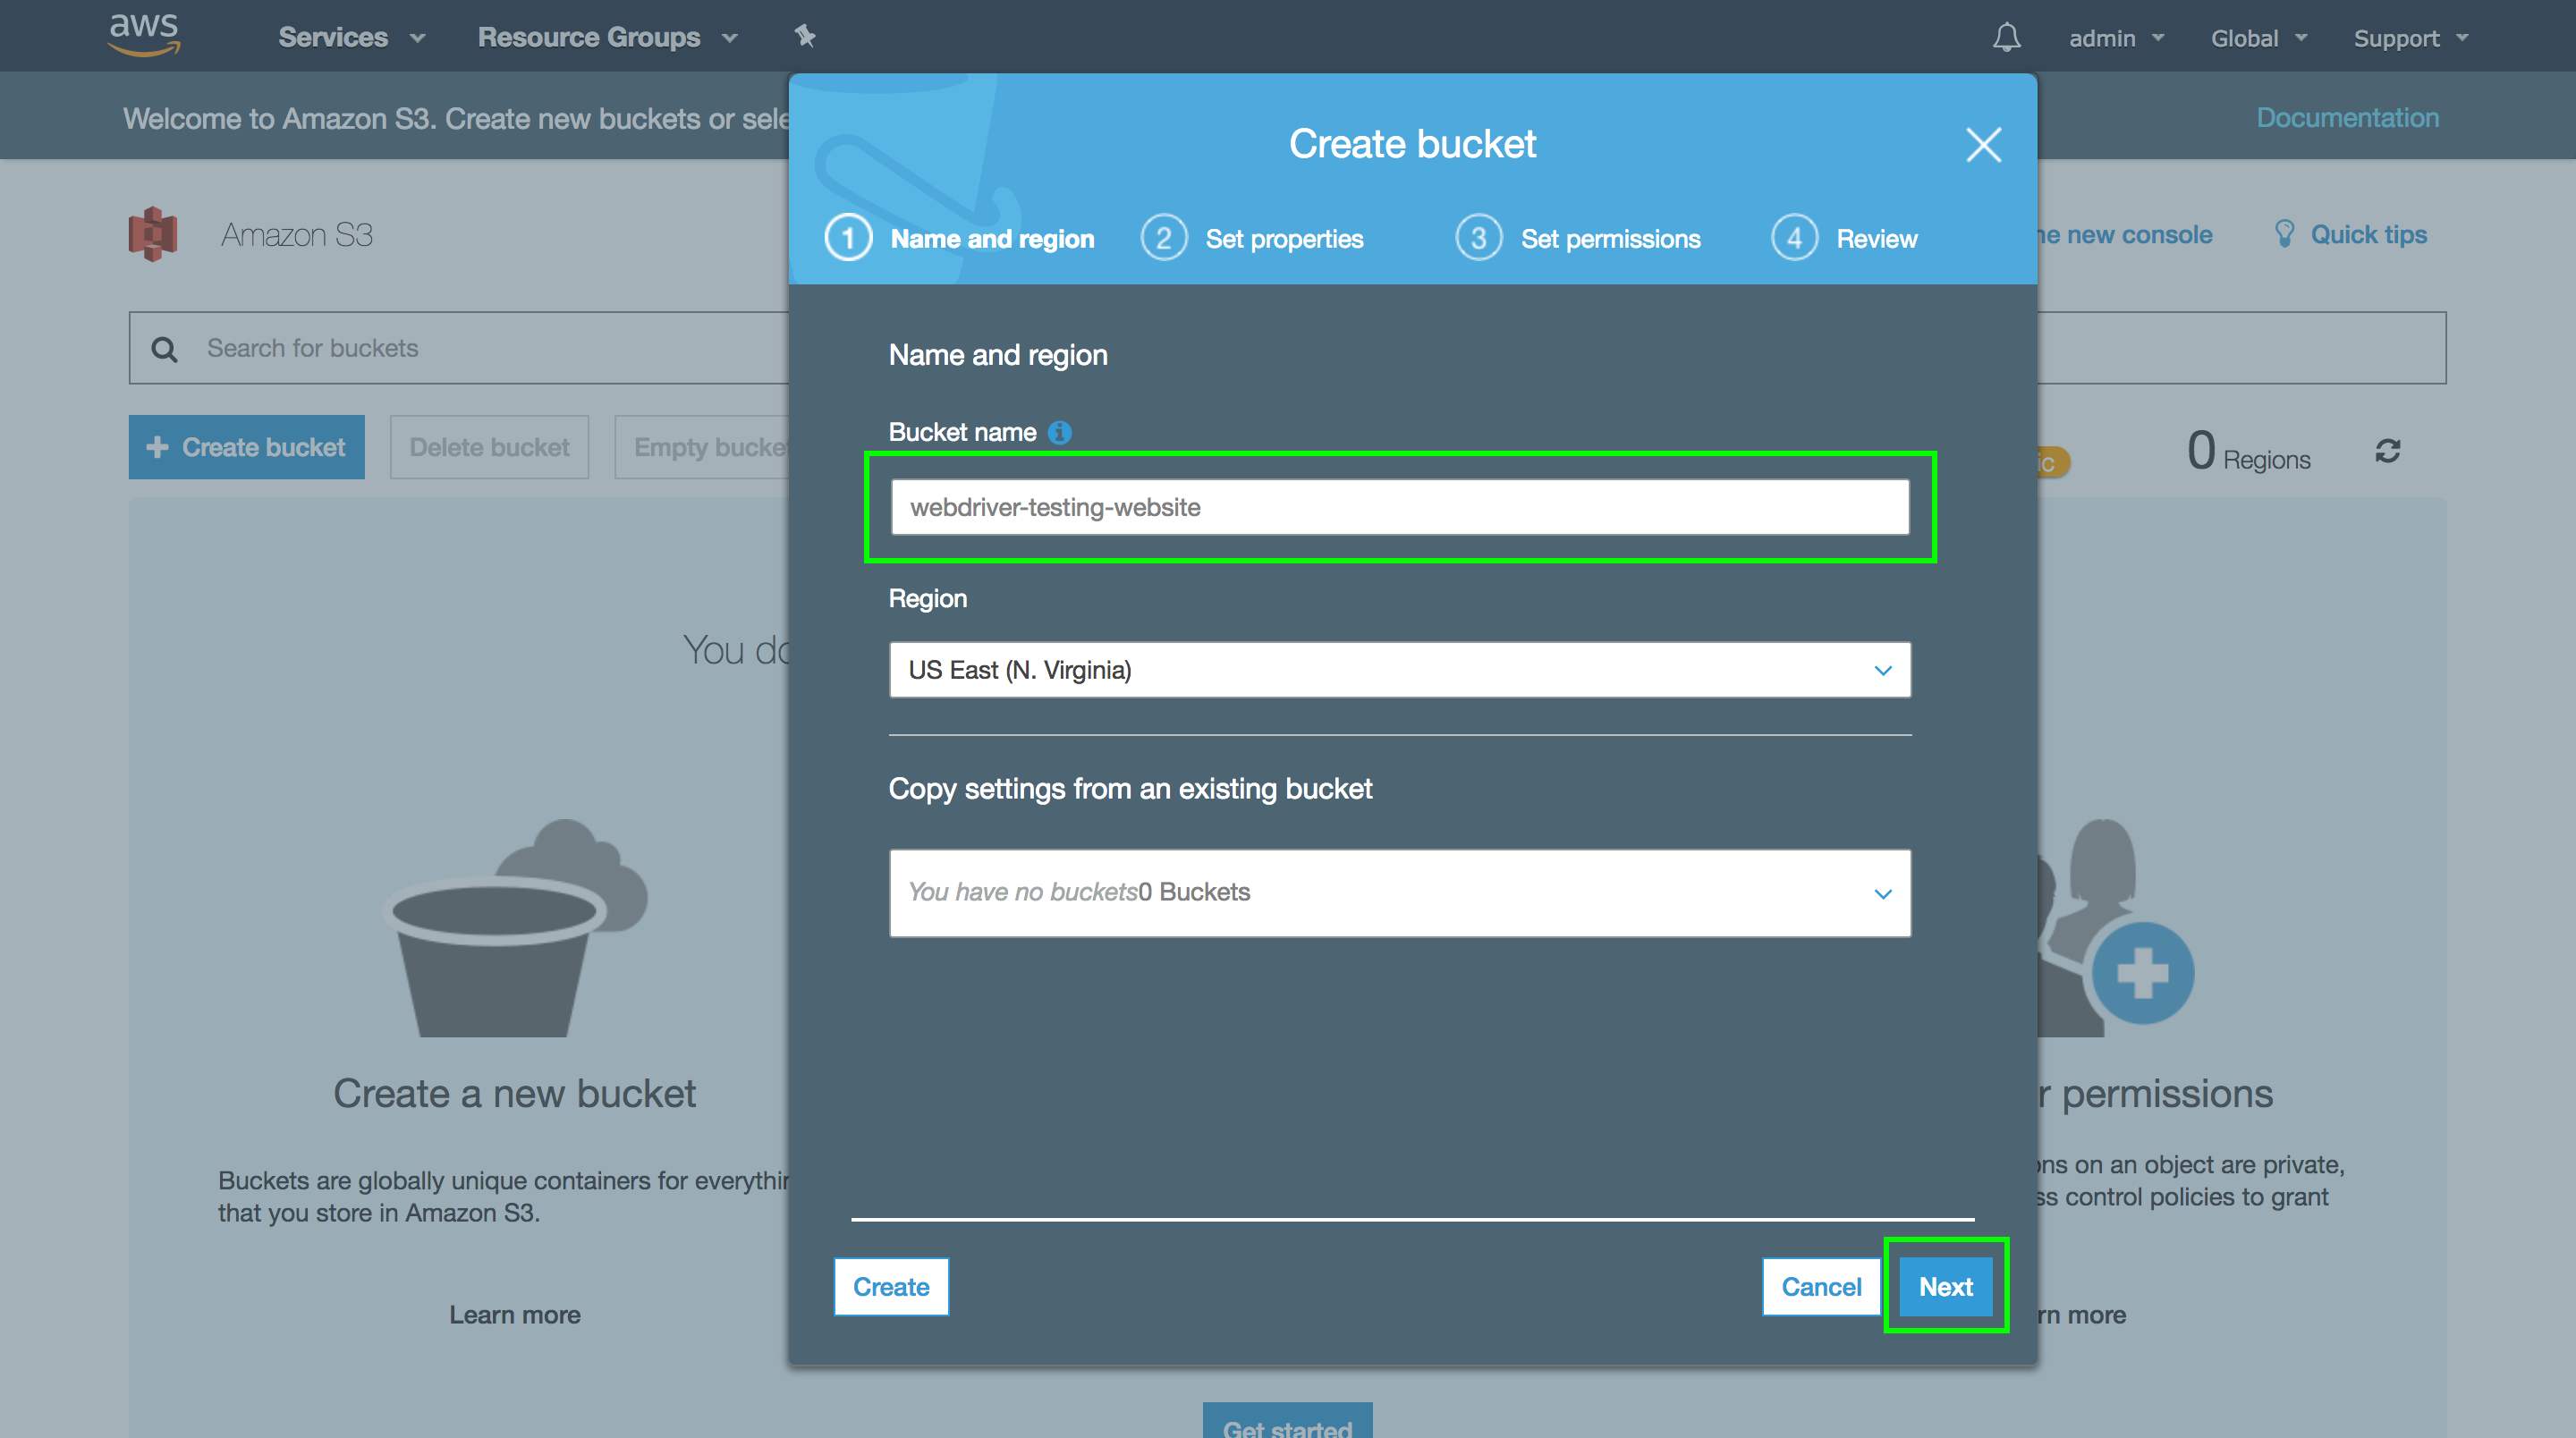Screen dimensions: 2576x1438
Task: Click the Bucket name text field
Action: tap(1399, 507)
